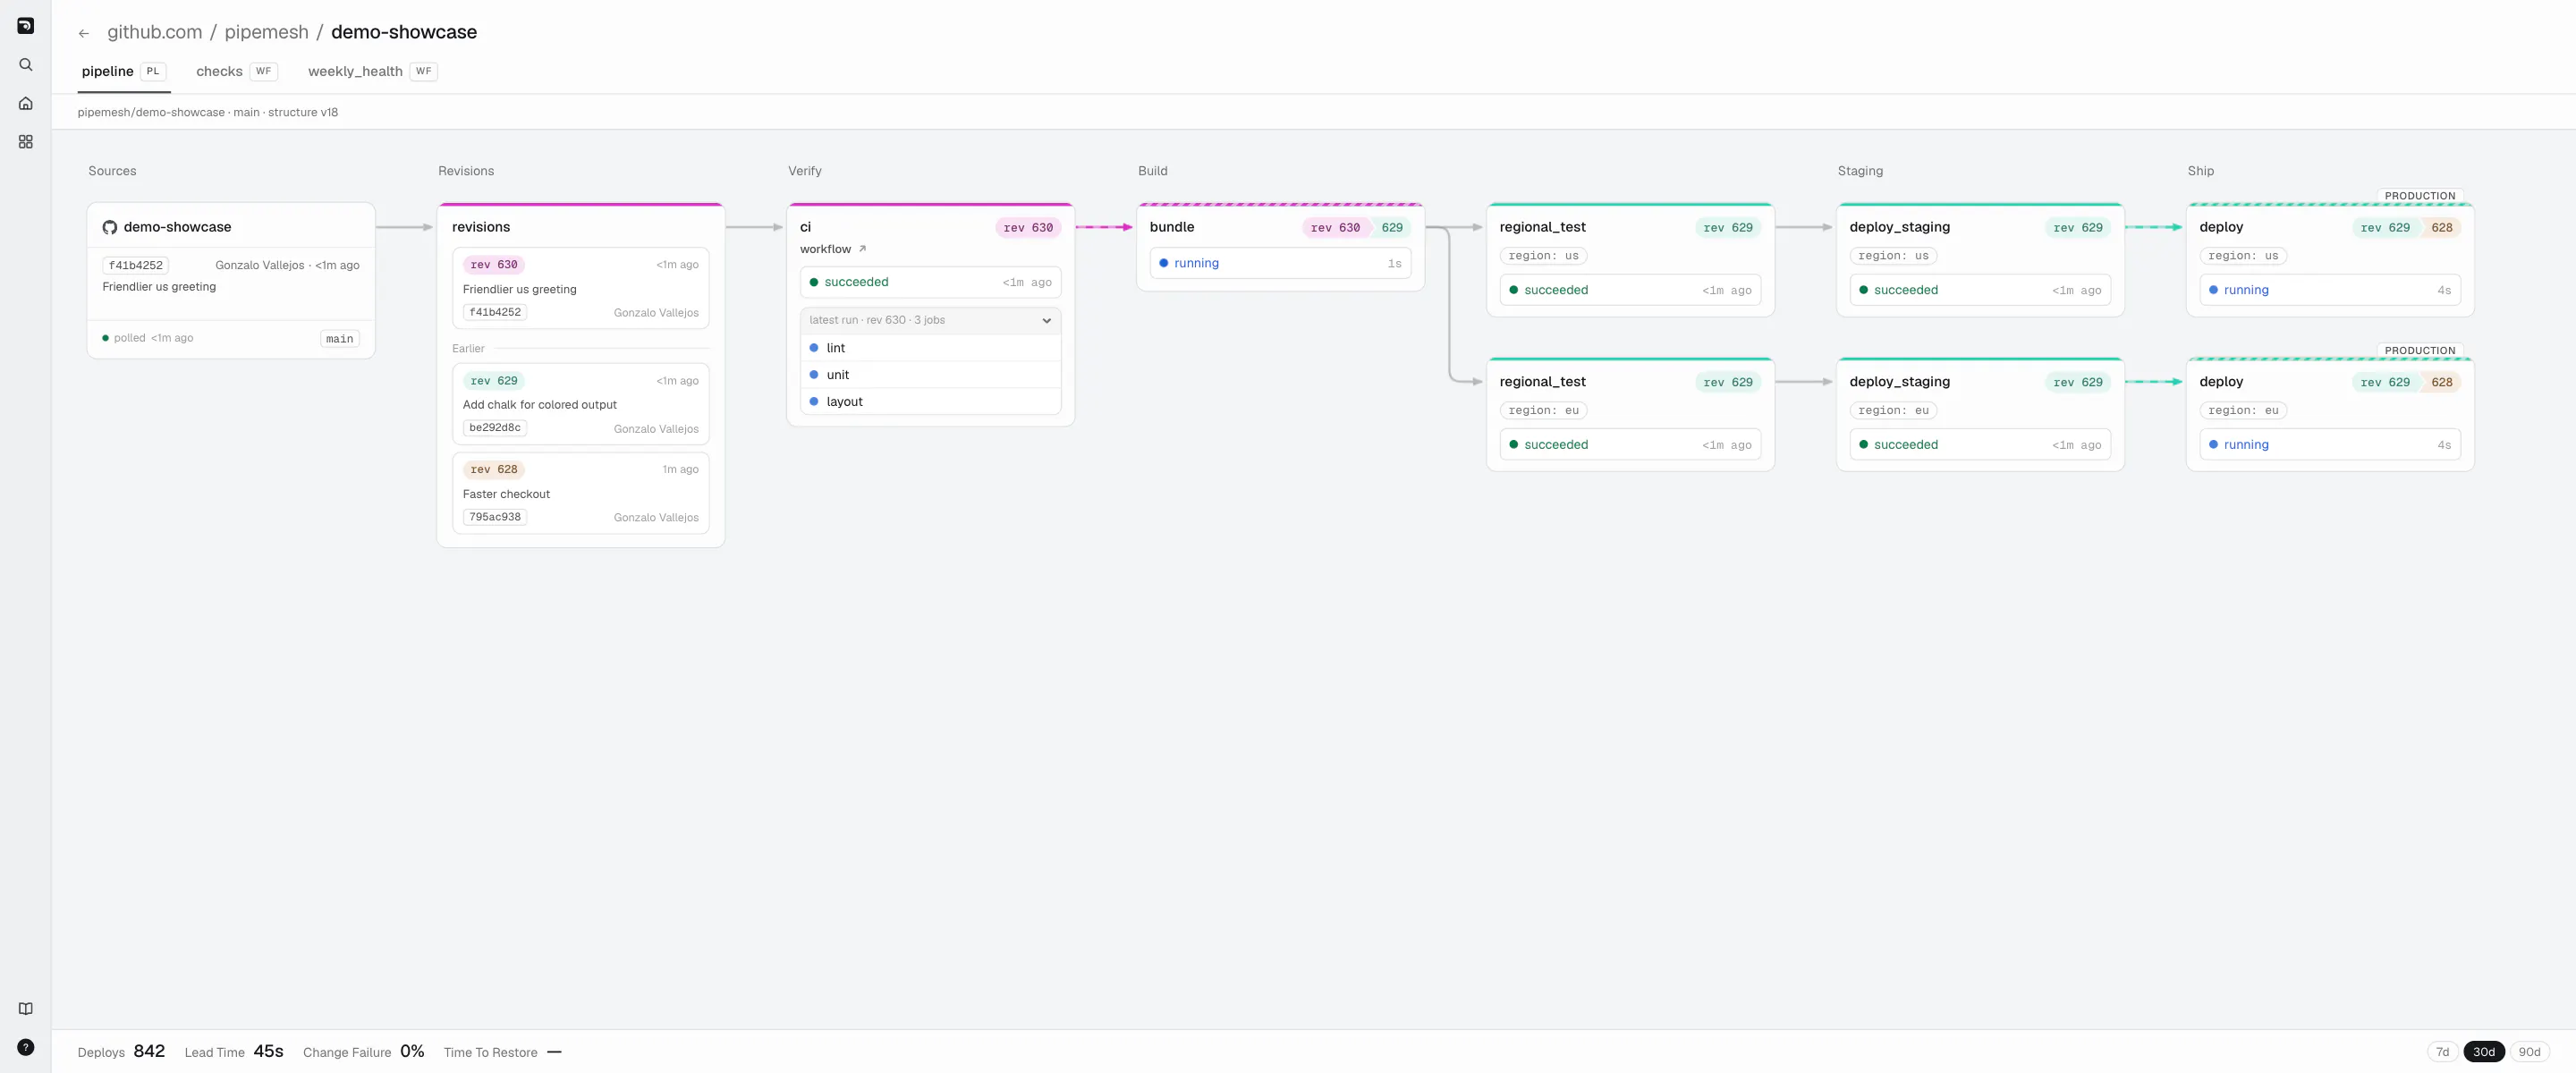Open the pipemesh breadcrumb link

(x=267, y=32)
